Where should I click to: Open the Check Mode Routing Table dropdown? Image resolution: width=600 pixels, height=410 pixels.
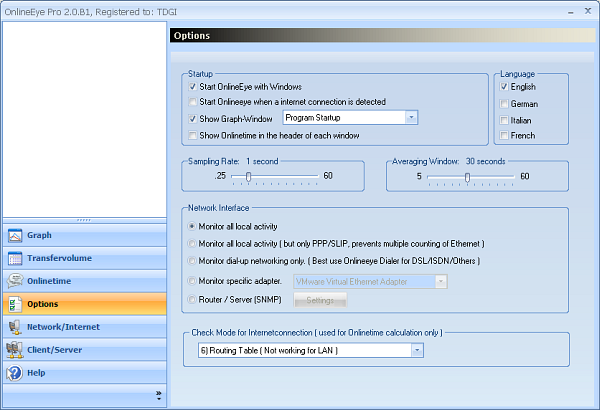[417, 350]
